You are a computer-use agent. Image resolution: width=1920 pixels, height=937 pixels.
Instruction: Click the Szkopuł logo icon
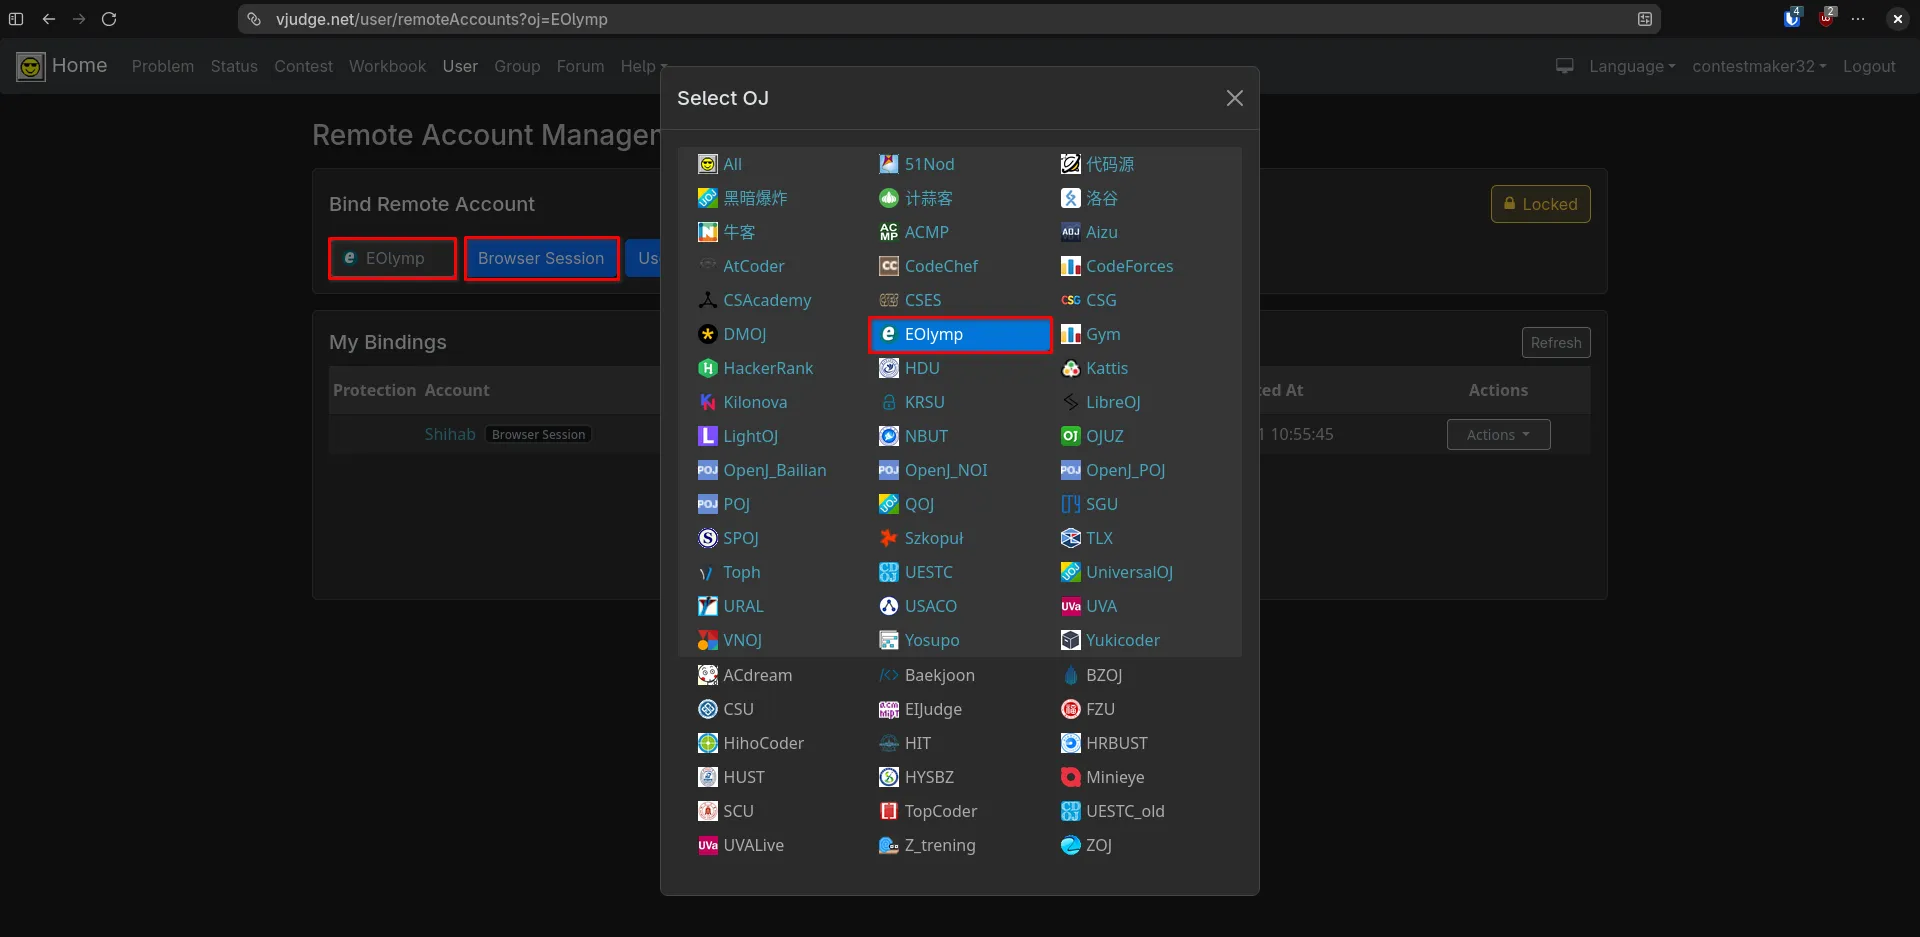[x=889, y=538]
